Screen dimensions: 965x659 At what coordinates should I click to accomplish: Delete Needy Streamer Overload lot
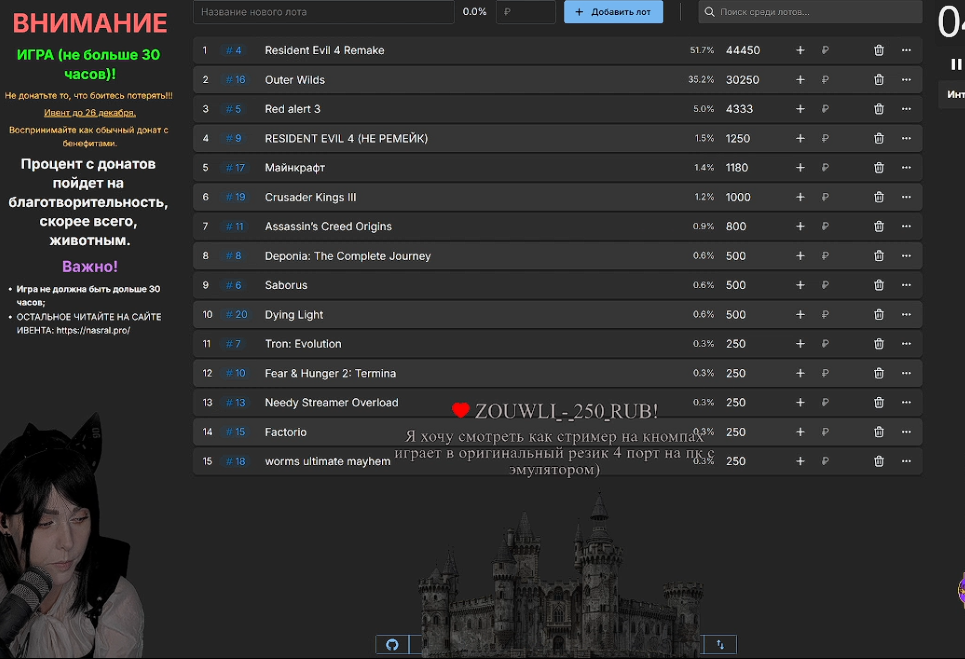[x=879, y=402]
